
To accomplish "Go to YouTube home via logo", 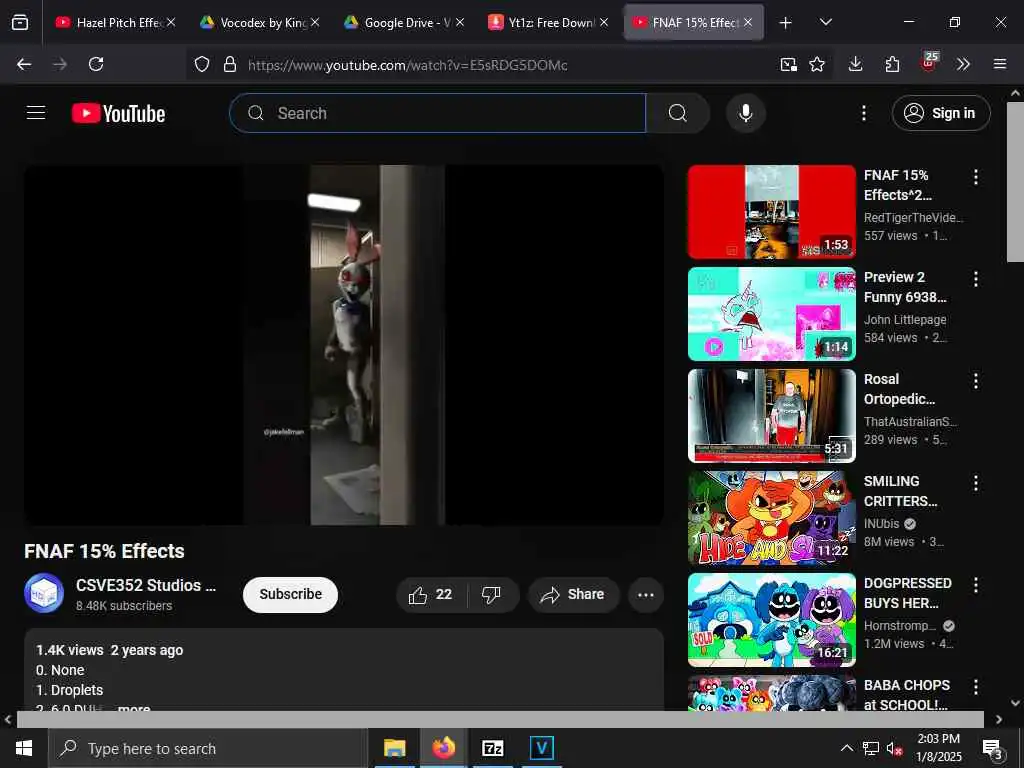I will click(x=118, y=114).
